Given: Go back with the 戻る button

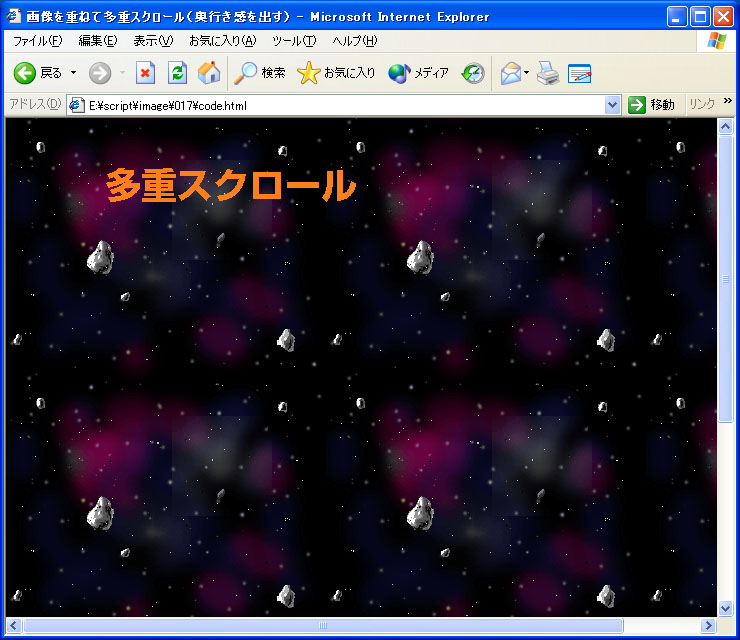Looking at the screenshot, I should click(38, 73).
